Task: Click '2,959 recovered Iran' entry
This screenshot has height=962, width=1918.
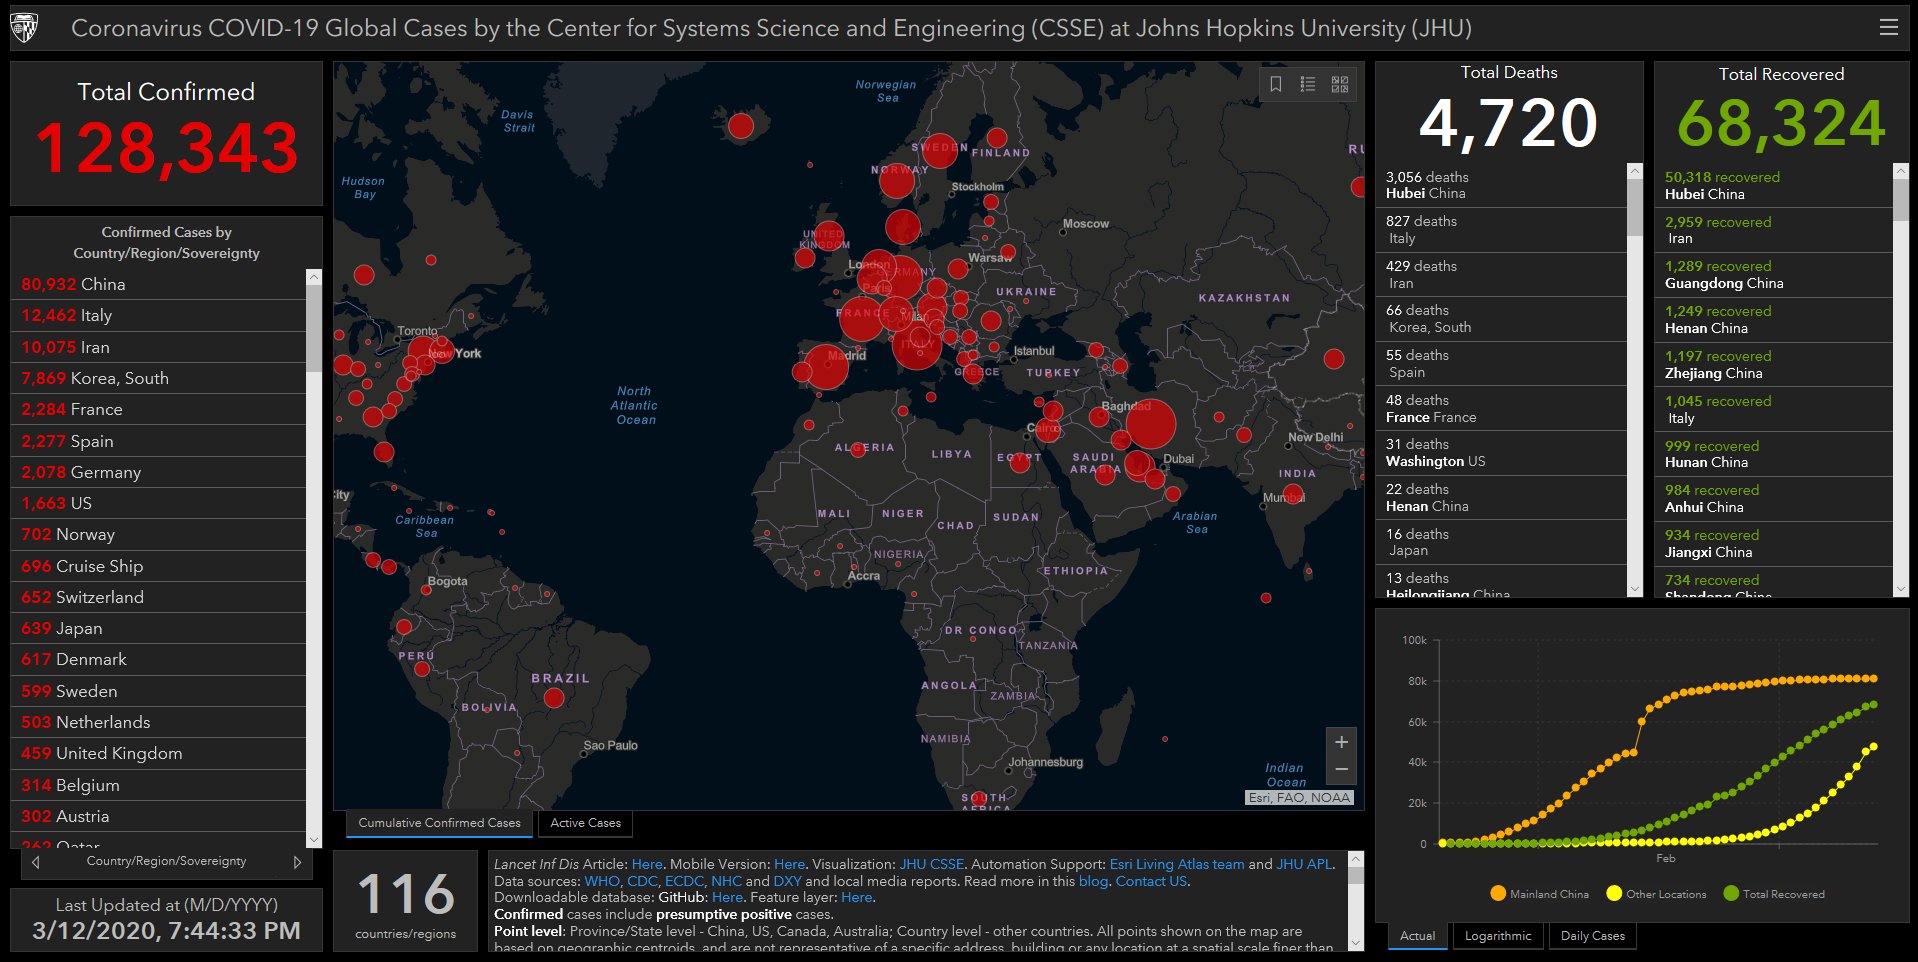Action: coord(1773,230)
